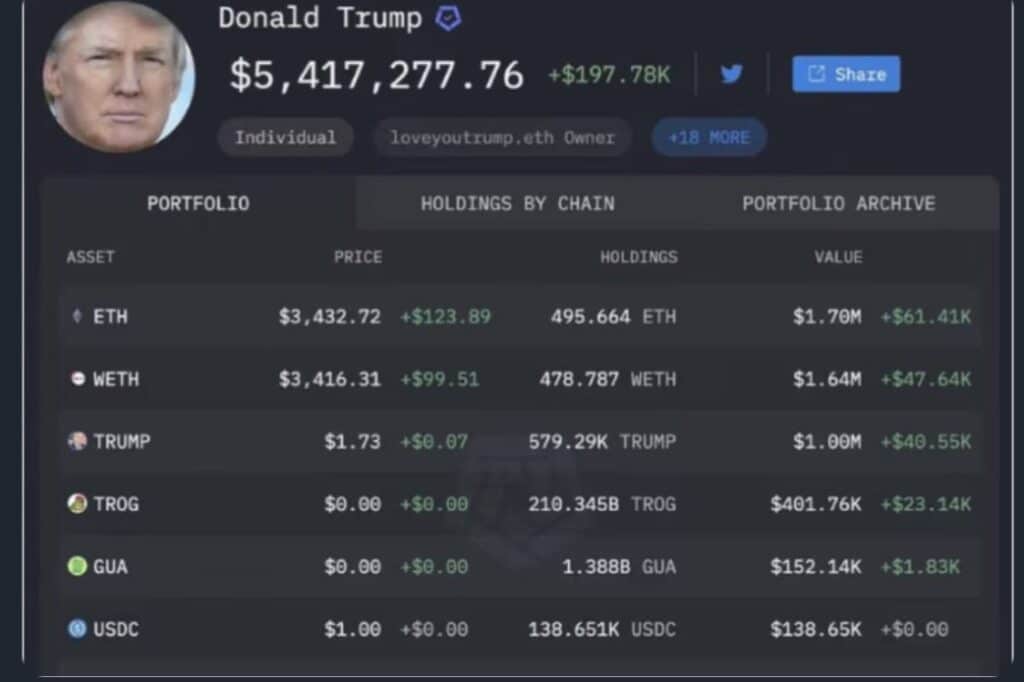1024x682 pixels.
Task: Sort by ASSET column header
Action: [x=90, y=257]
